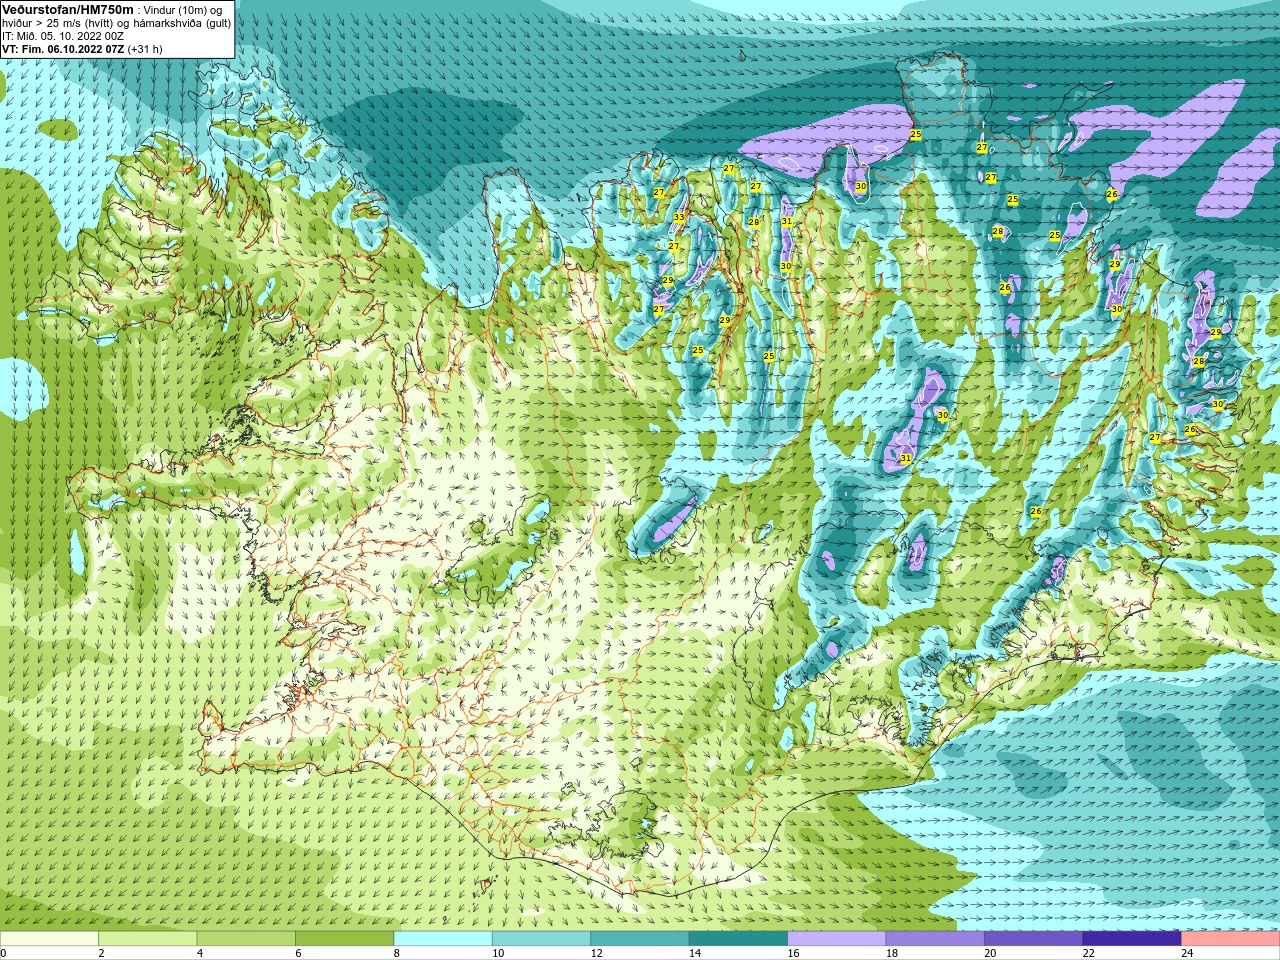
Task: Click the 10–12 m/s turquoise legend swatch
Action: coord(541,939)
